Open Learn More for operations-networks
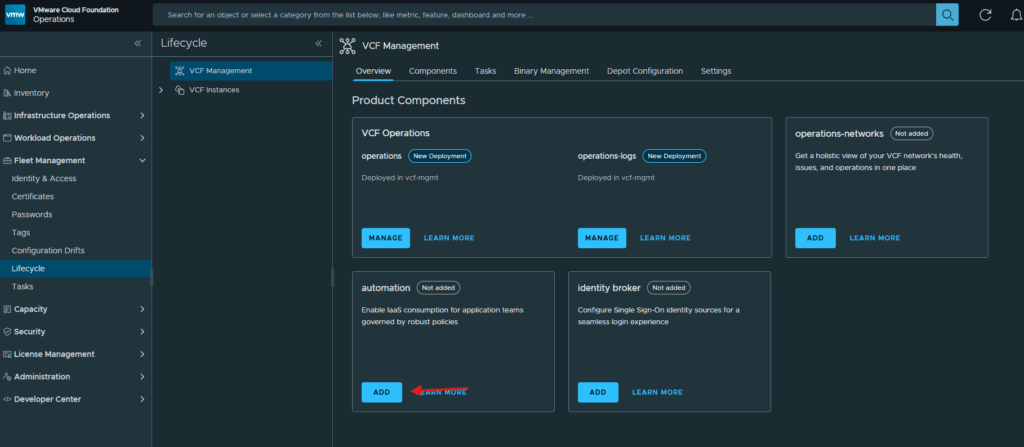1024x447 pixels. (x=874, y=238)
